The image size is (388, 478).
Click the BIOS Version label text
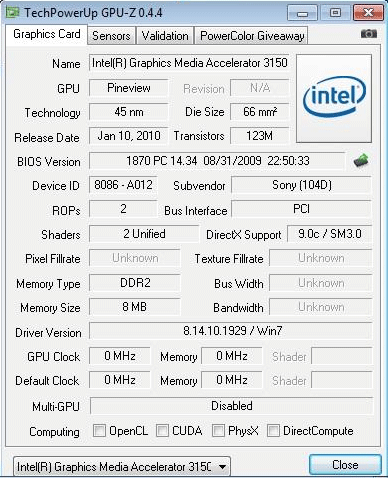coord(49,162)
